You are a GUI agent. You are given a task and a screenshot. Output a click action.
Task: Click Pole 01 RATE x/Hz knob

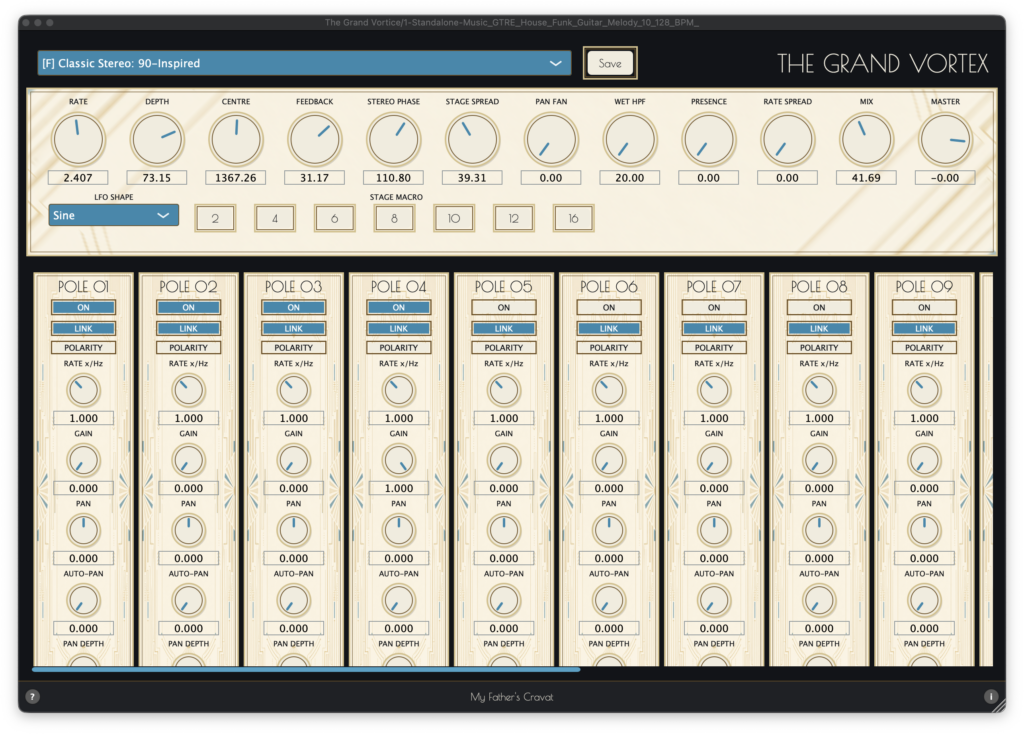click(x=84, y=391)
